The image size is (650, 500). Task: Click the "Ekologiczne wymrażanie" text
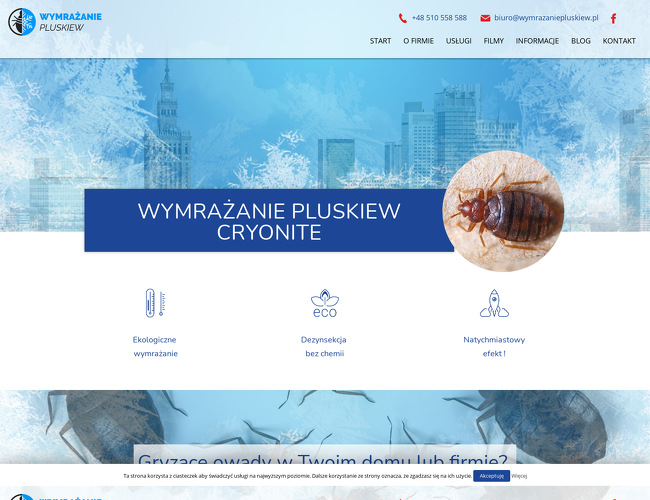tap(155, 347)
